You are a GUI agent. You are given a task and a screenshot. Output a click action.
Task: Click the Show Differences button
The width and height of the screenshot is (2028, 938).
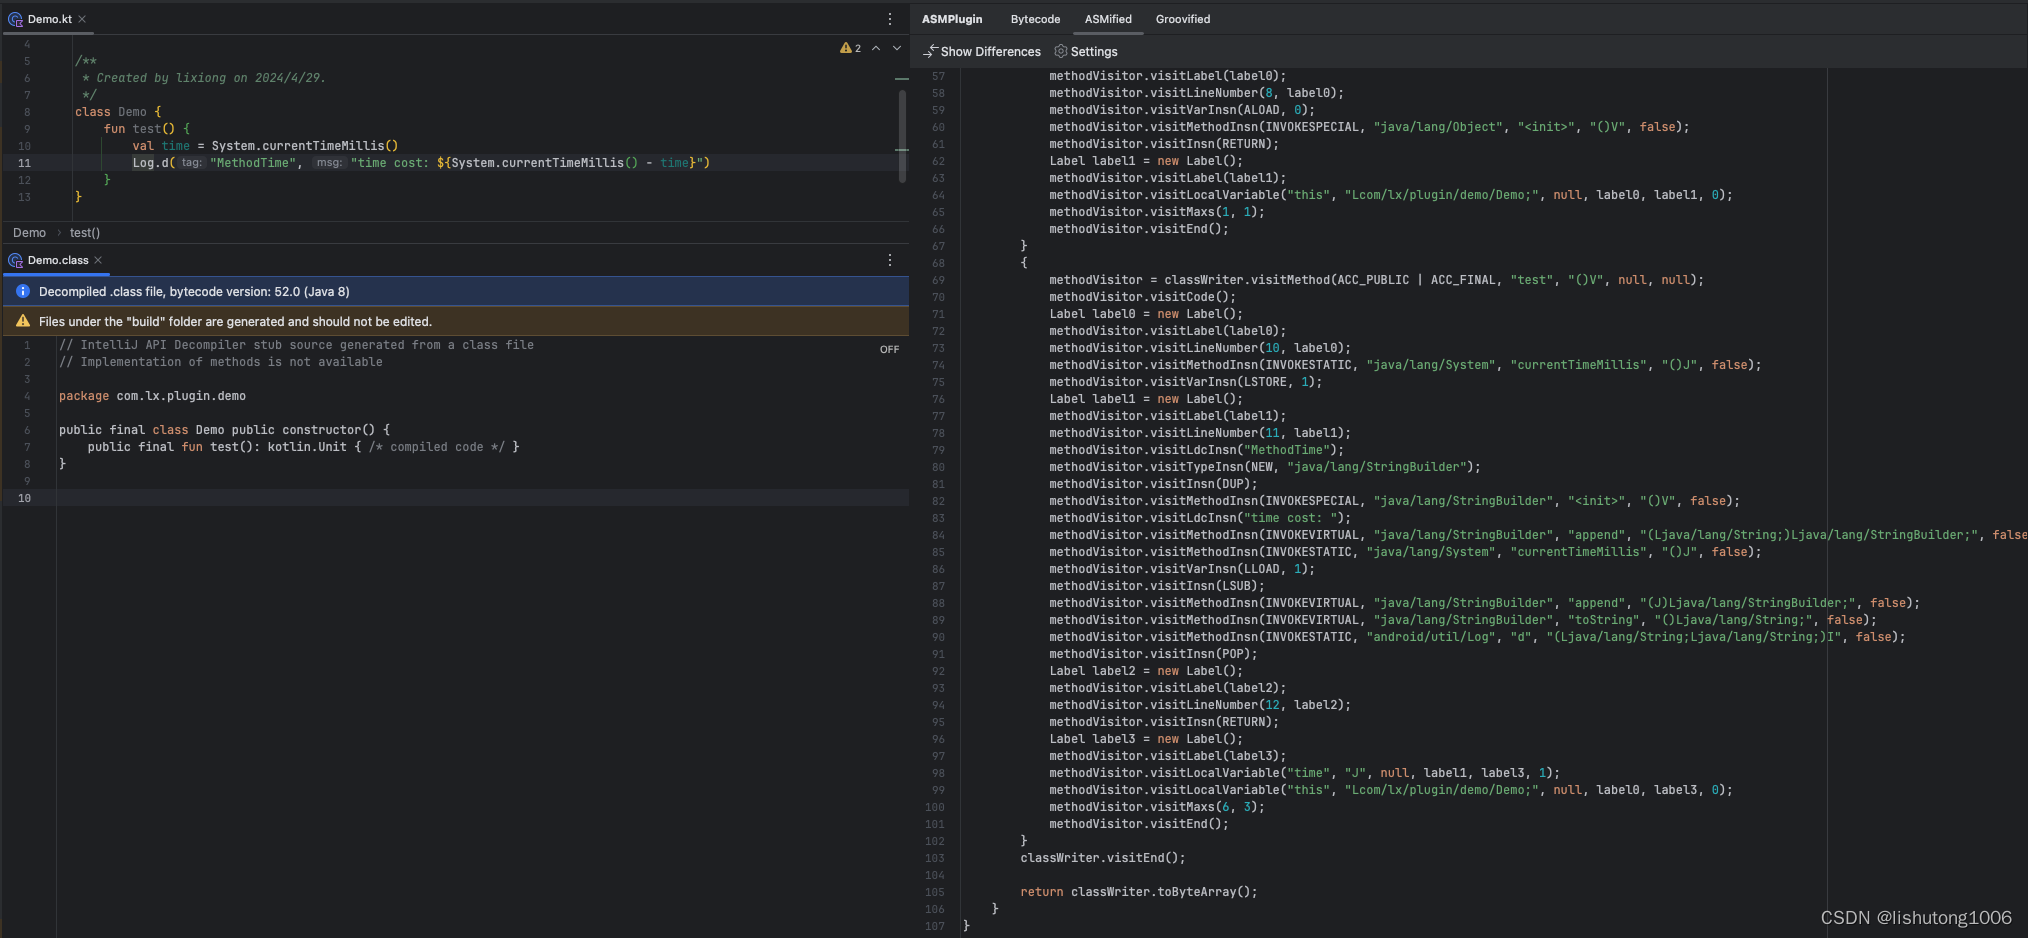982,51
